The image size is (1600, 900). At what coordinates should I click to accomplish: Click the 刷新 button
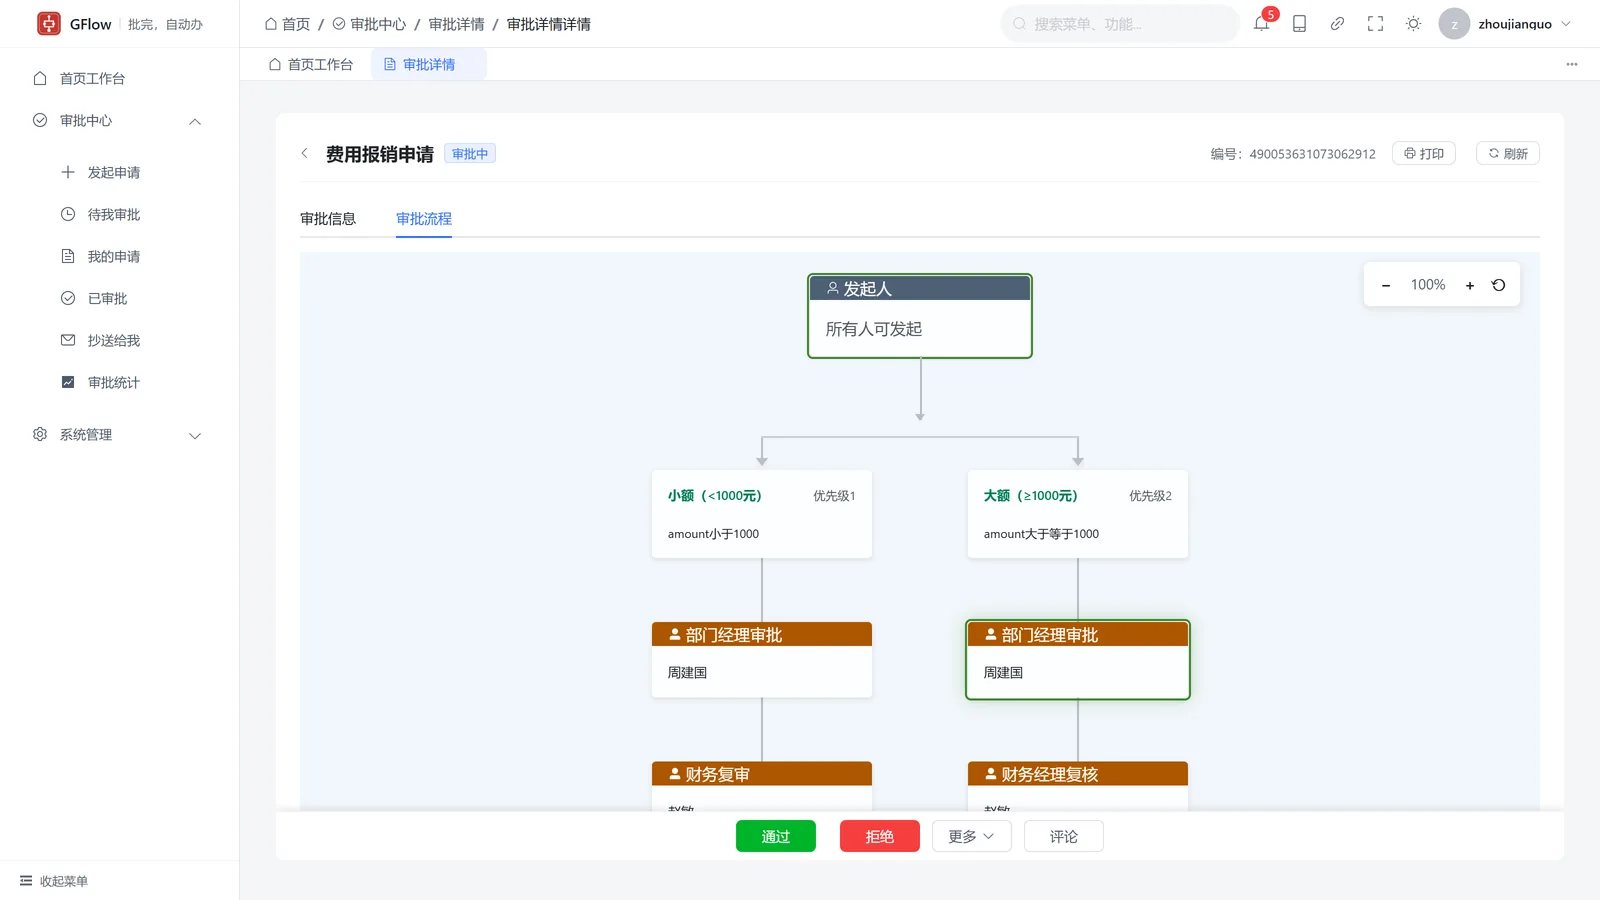click(x=1508, y=153)
